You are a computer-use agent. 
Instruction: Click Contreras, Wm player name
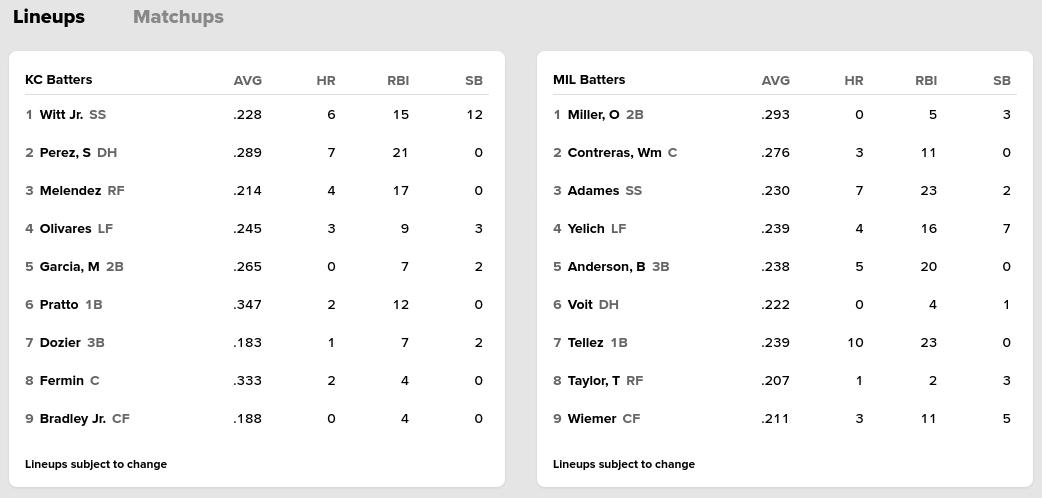click(x=614, y=153)
